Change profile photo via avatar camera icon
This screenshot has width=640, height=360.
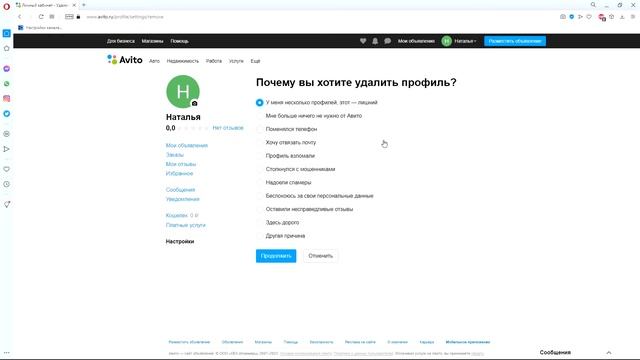195,104
